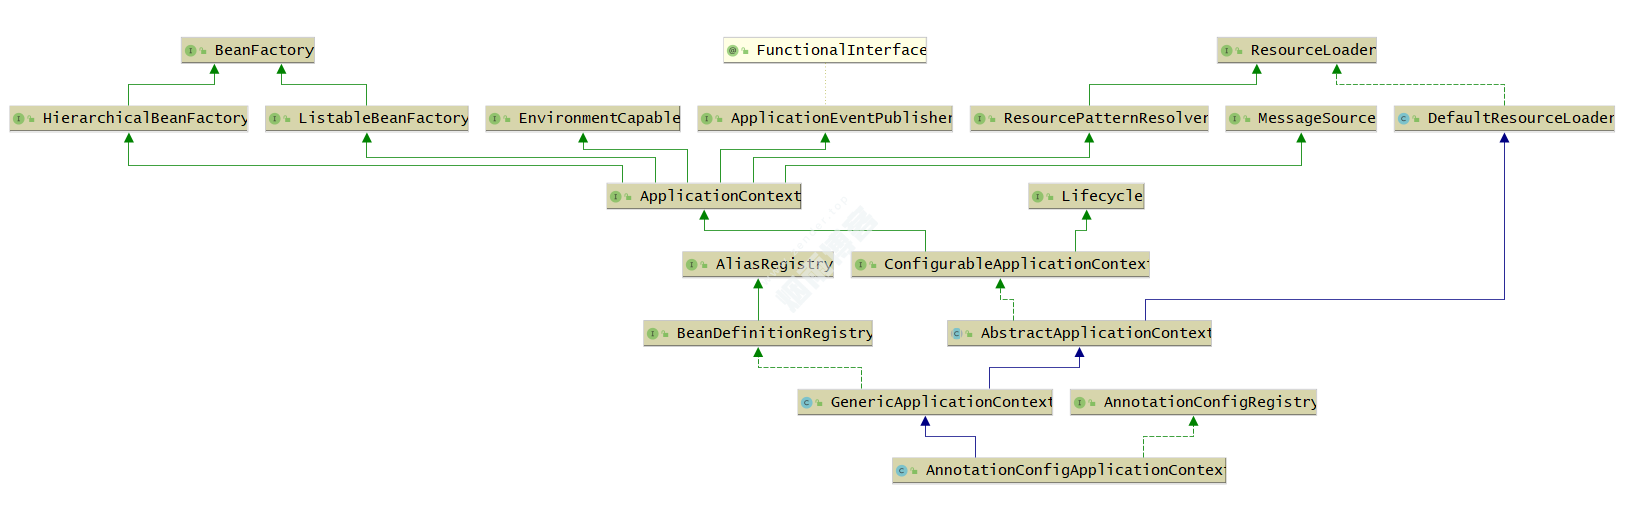Screen dimensions: 1639x510
Task: Select the HierarchicalBeanFactory node
Action: [x=129, y=118]
